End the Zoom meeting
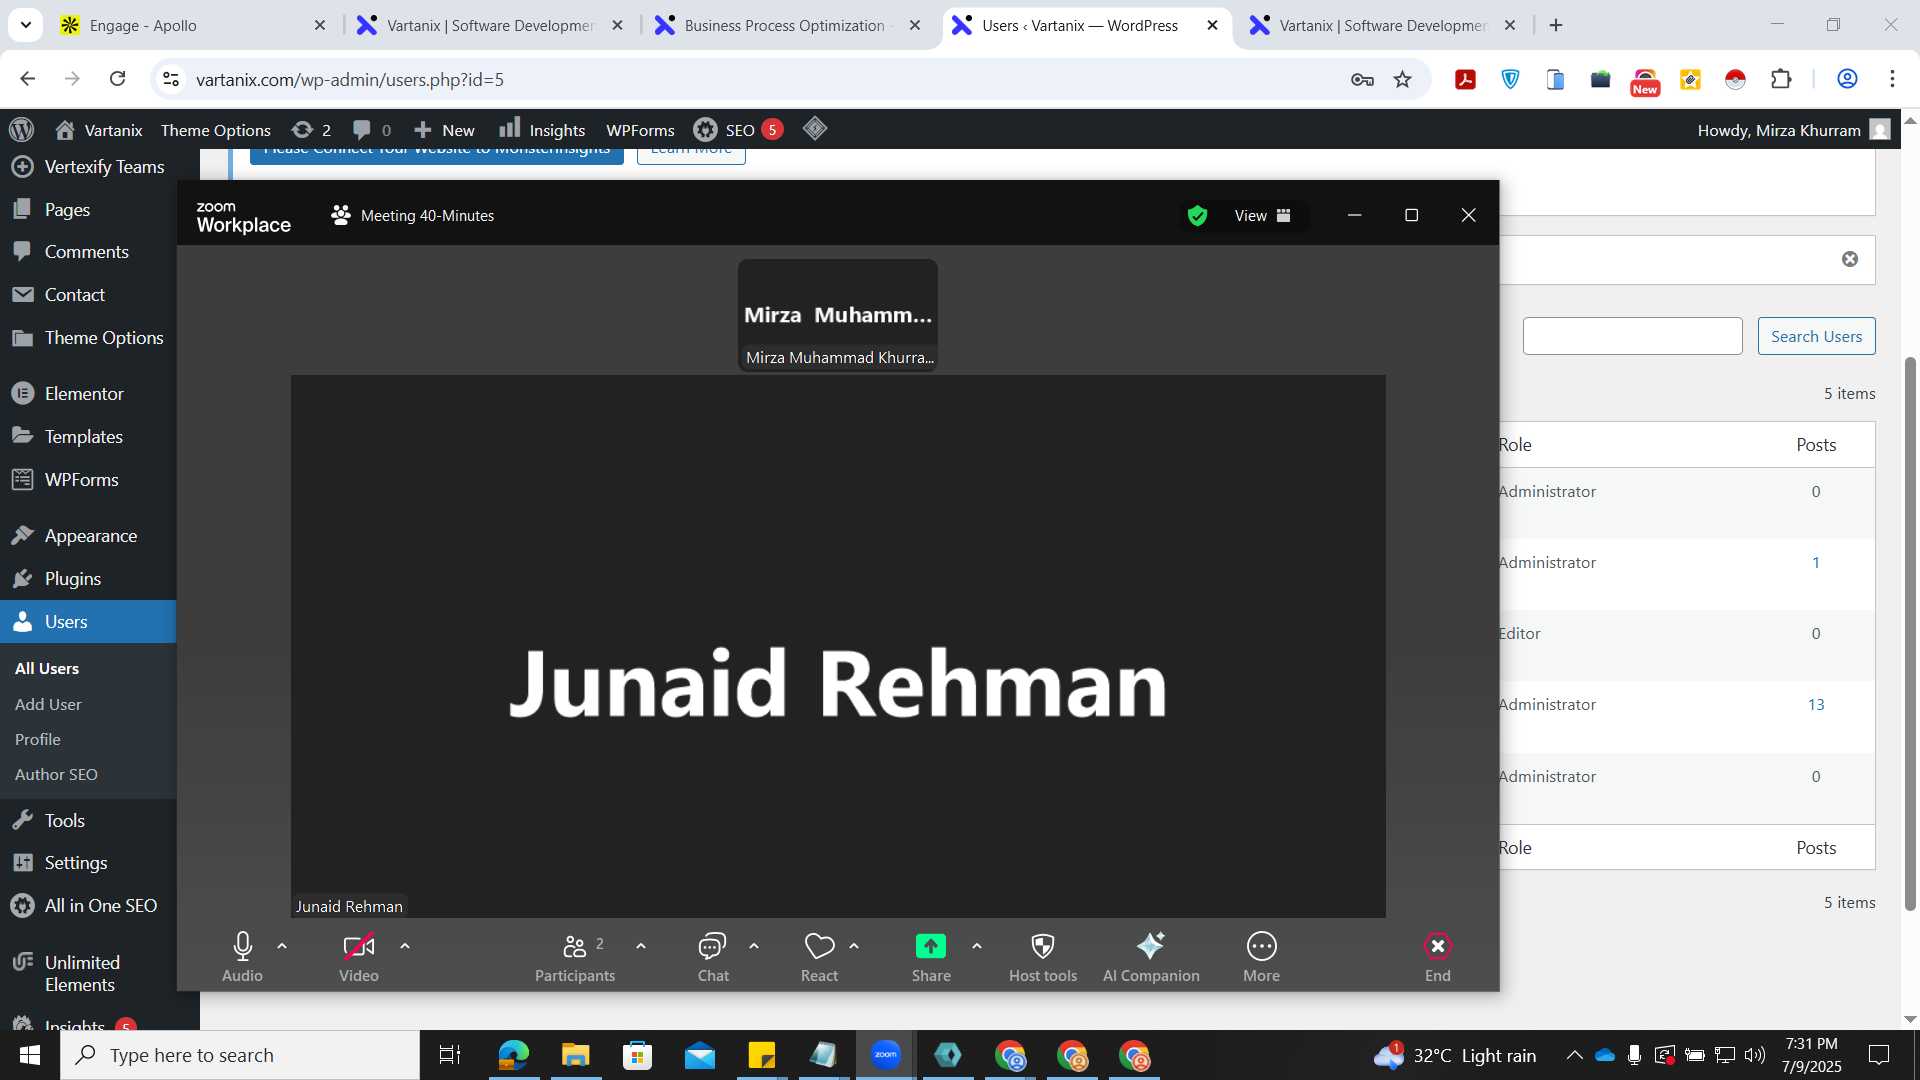The width and height of the screenshot is (1920, 1080). (x=1438, y=956)
